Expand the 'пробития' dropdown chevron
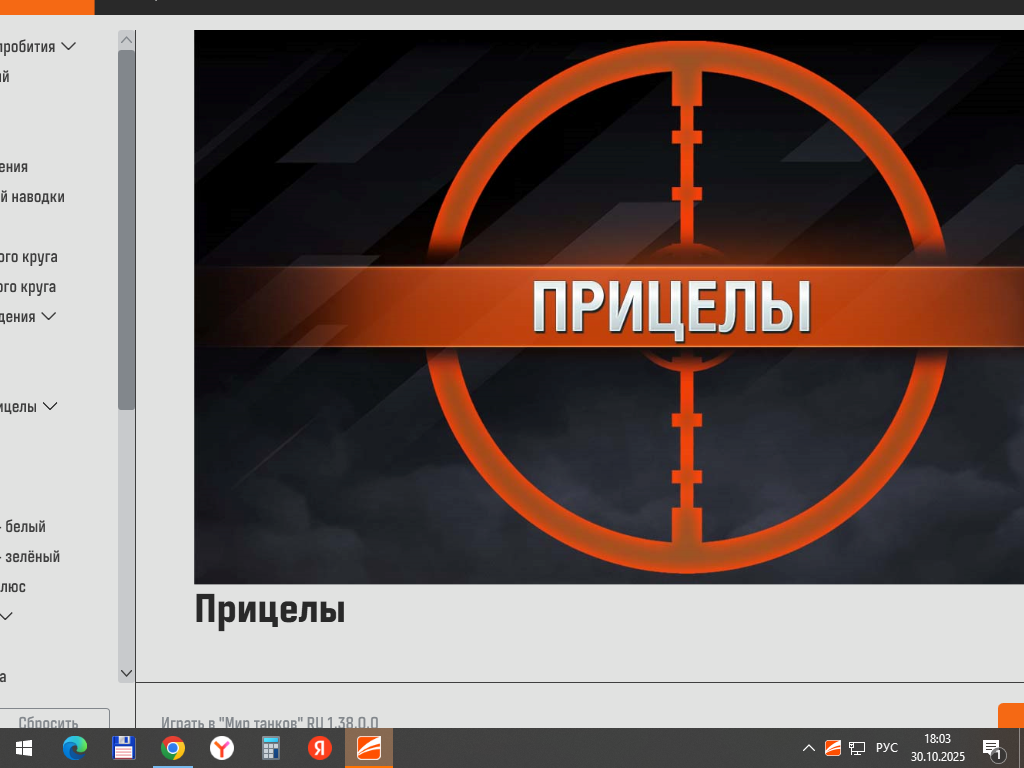This screenshot has width=1024, height=768. [x=69, y=46]
